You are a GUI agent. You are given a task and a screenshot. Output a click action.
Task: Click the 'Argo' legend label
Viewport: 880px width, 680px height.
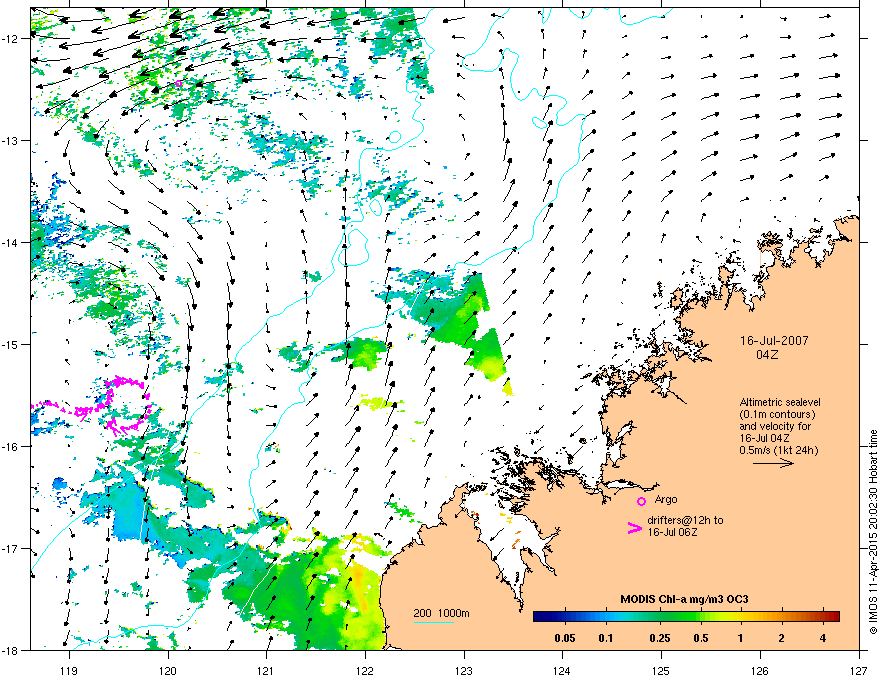(666, 499)
